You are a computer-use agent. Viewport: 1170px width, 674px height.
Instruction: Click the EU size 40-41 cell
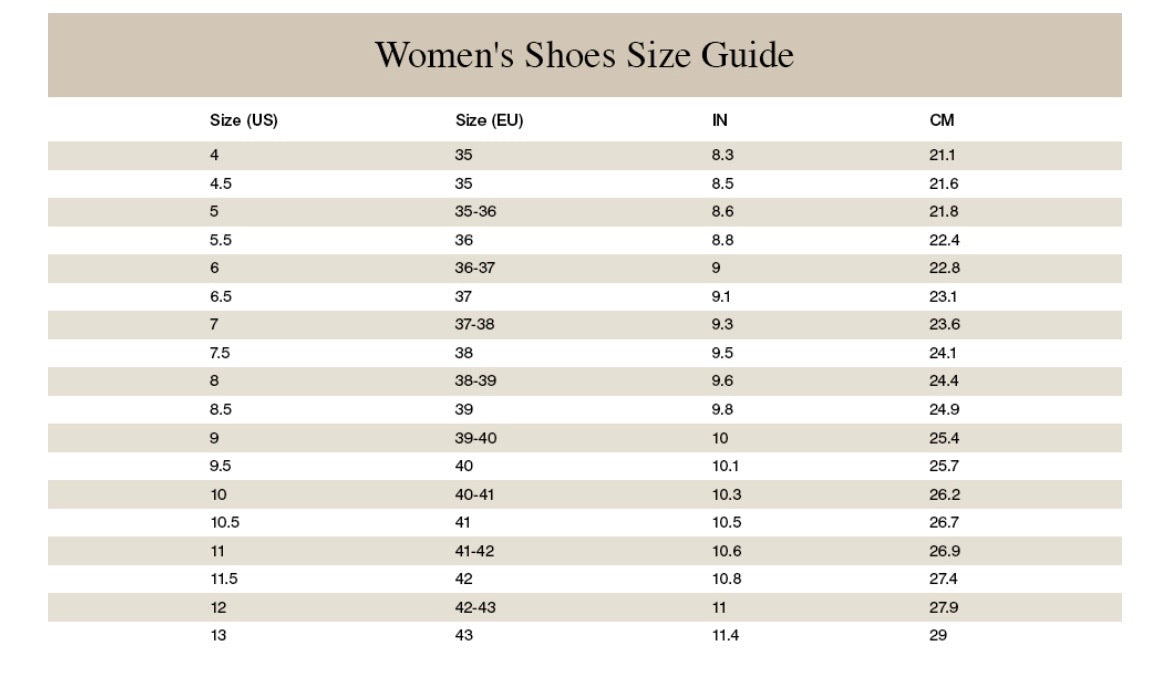476,494
